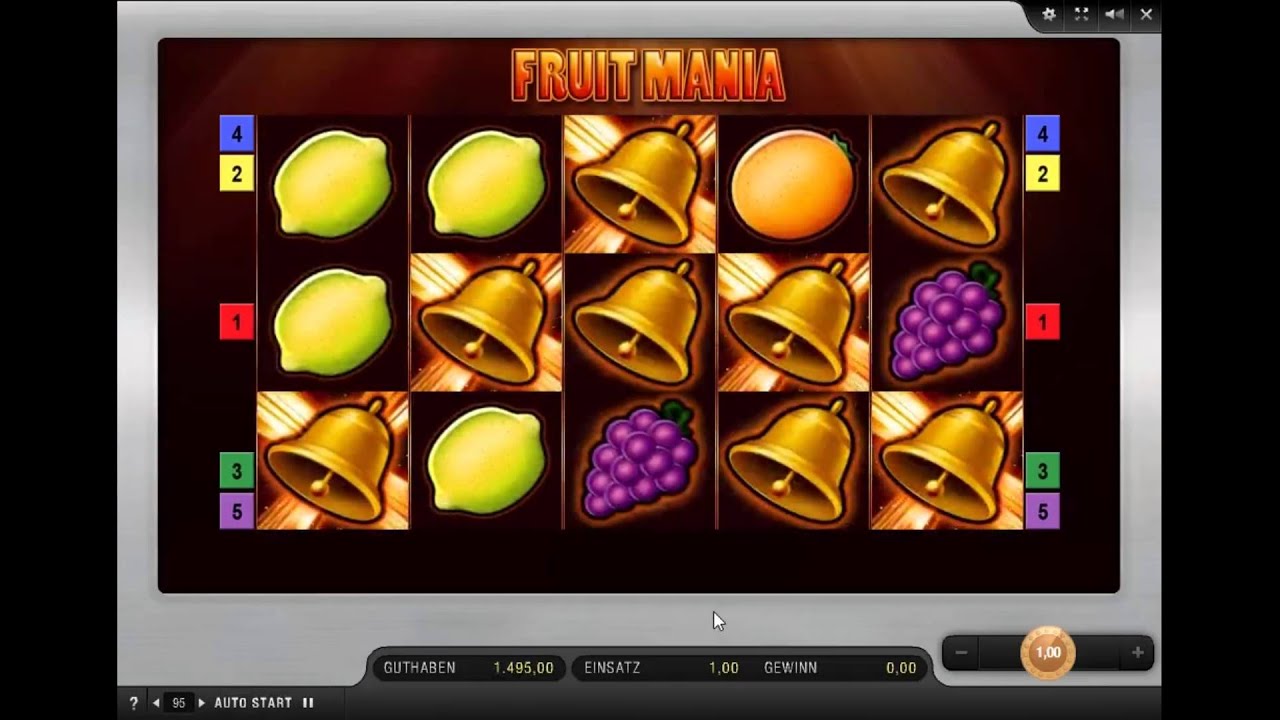Increase bet with plus button

tap(1137, 653)
